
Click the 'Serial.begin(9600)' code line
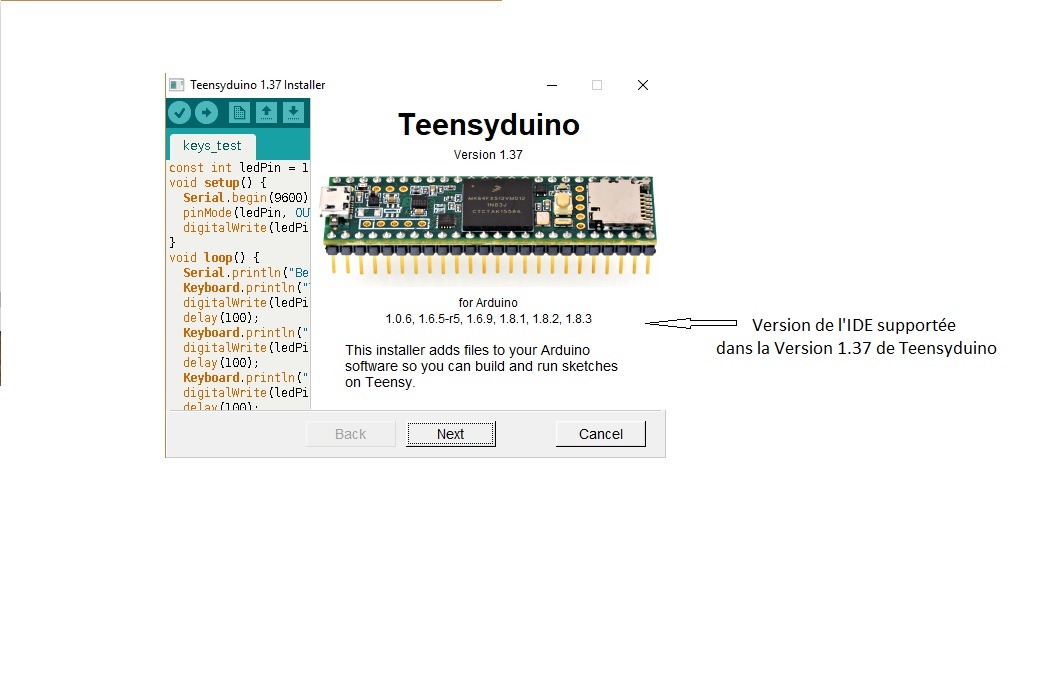pos(246,198)
